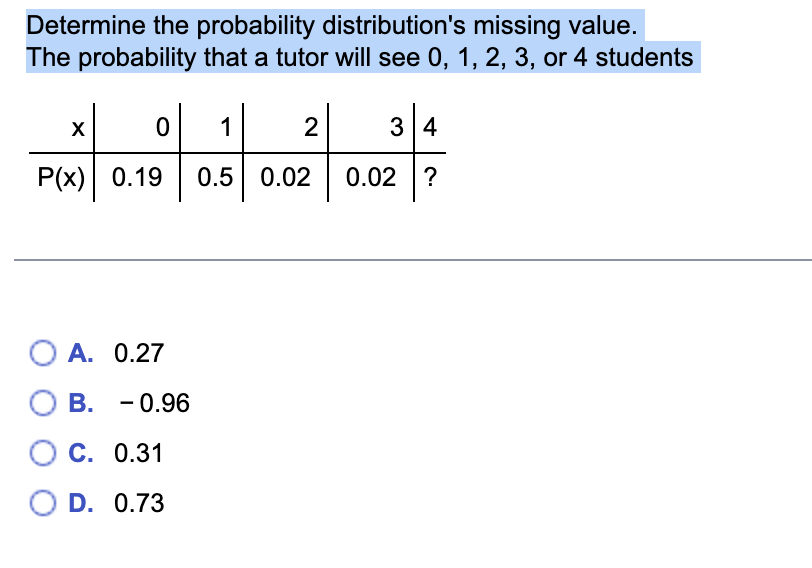Image resolution: width=812 pixels, height=568 pixels.
Task: Click the answer value 0.27
Action: (x=139, y=353)
